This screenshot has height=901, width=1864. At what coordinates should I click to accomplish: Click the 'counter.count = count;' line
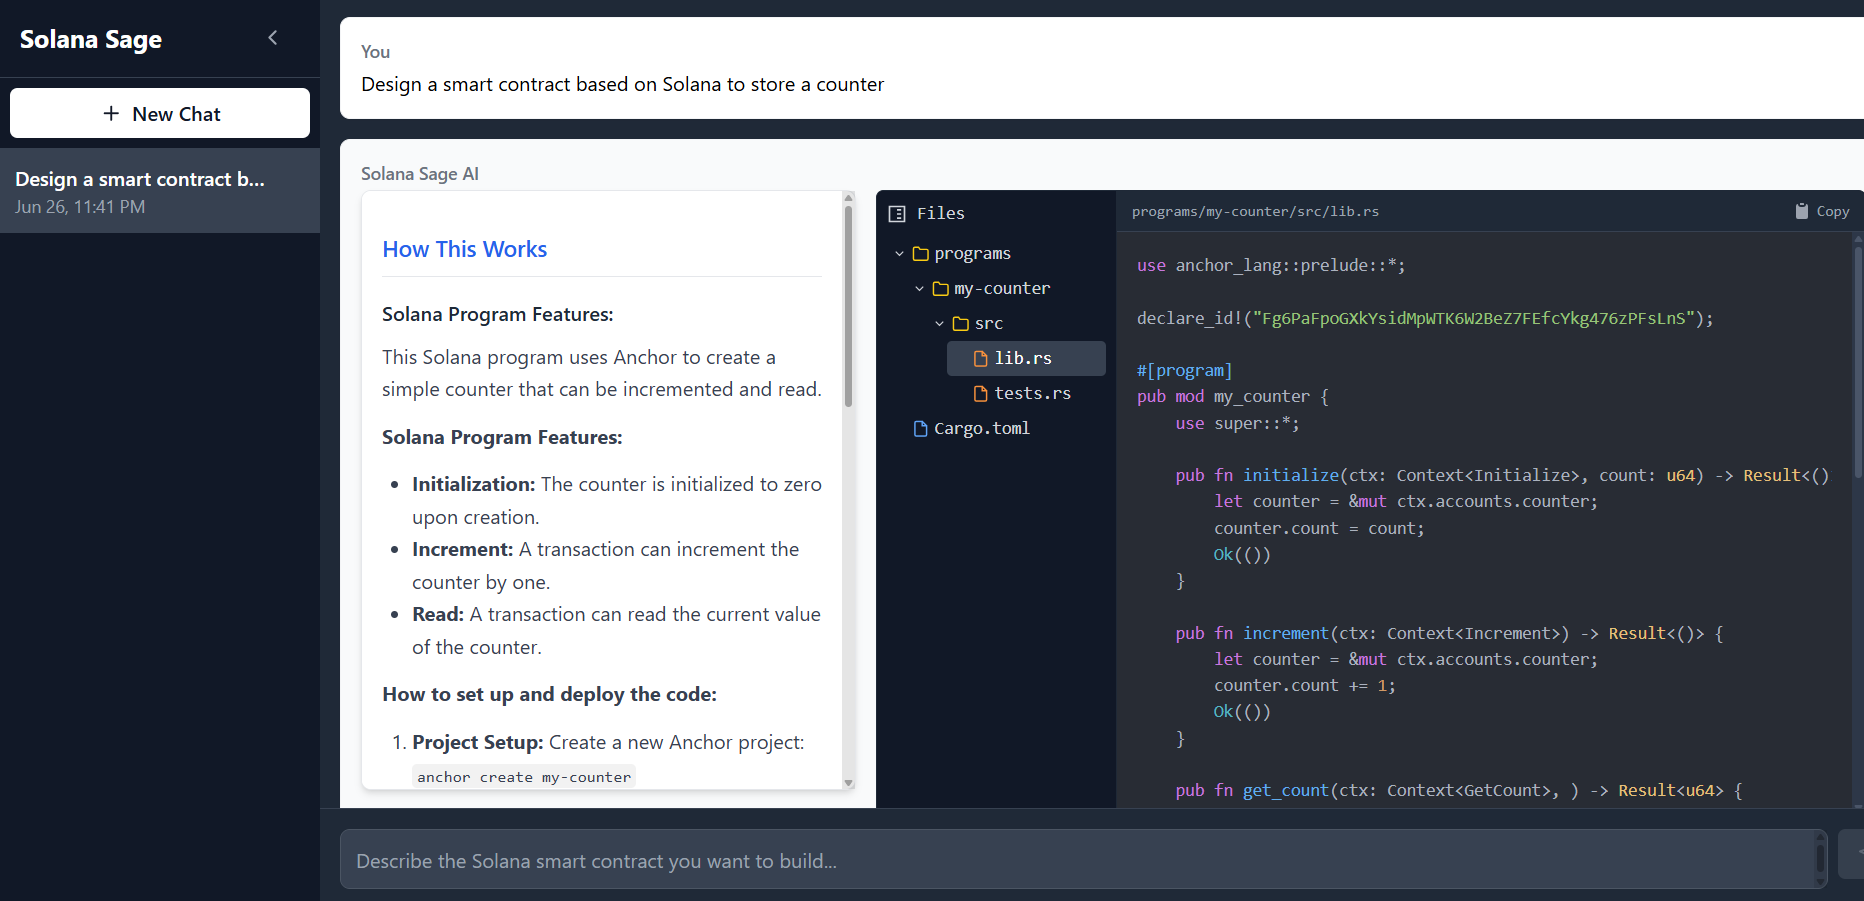click(1319, 528)
